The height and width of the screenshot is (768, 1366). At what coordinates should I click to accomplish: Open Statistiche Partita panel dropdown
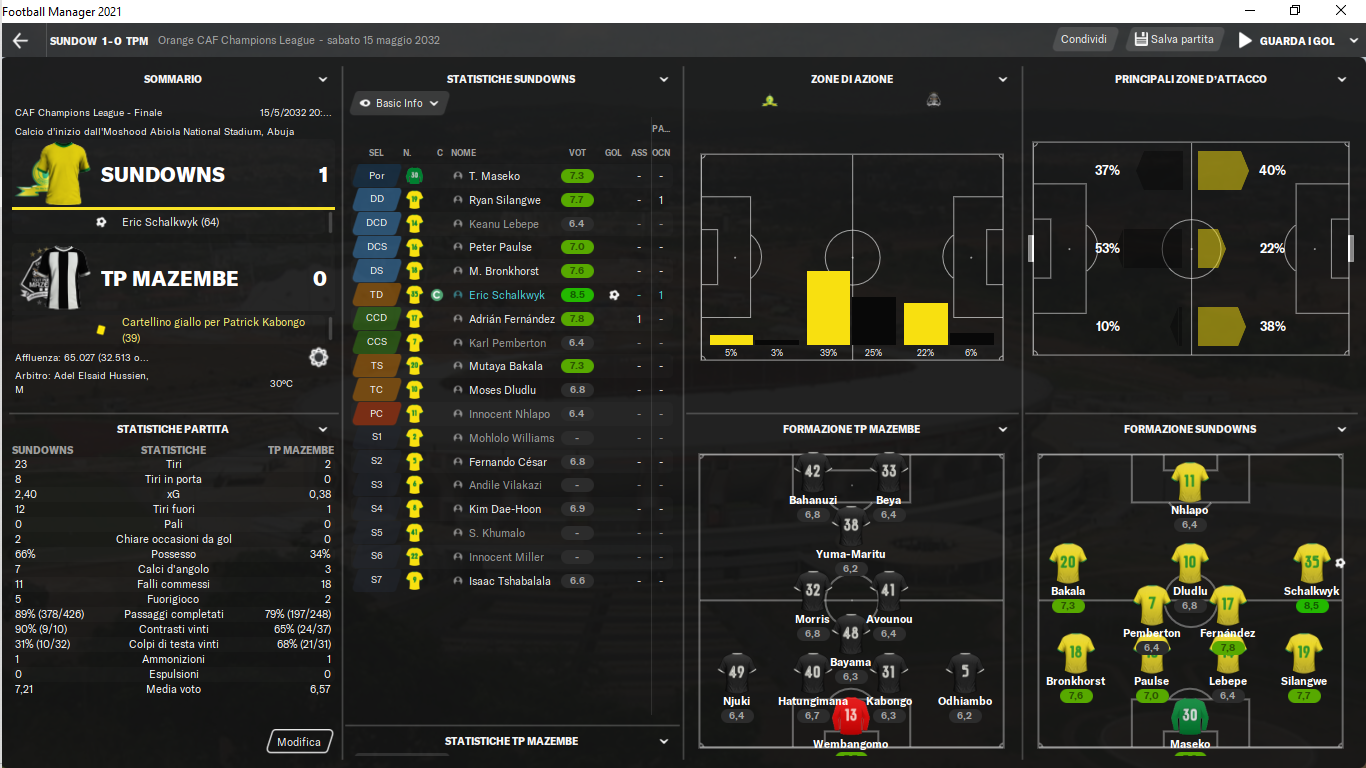323,429
